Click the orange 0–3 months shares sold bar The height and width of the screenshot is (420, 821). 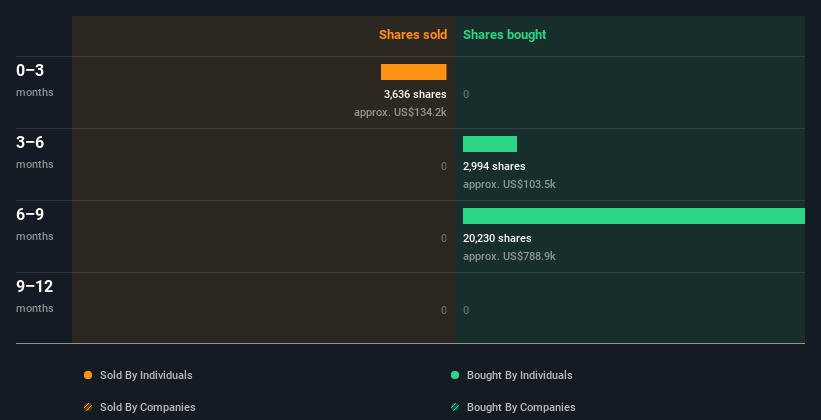[x=414, y=72]
